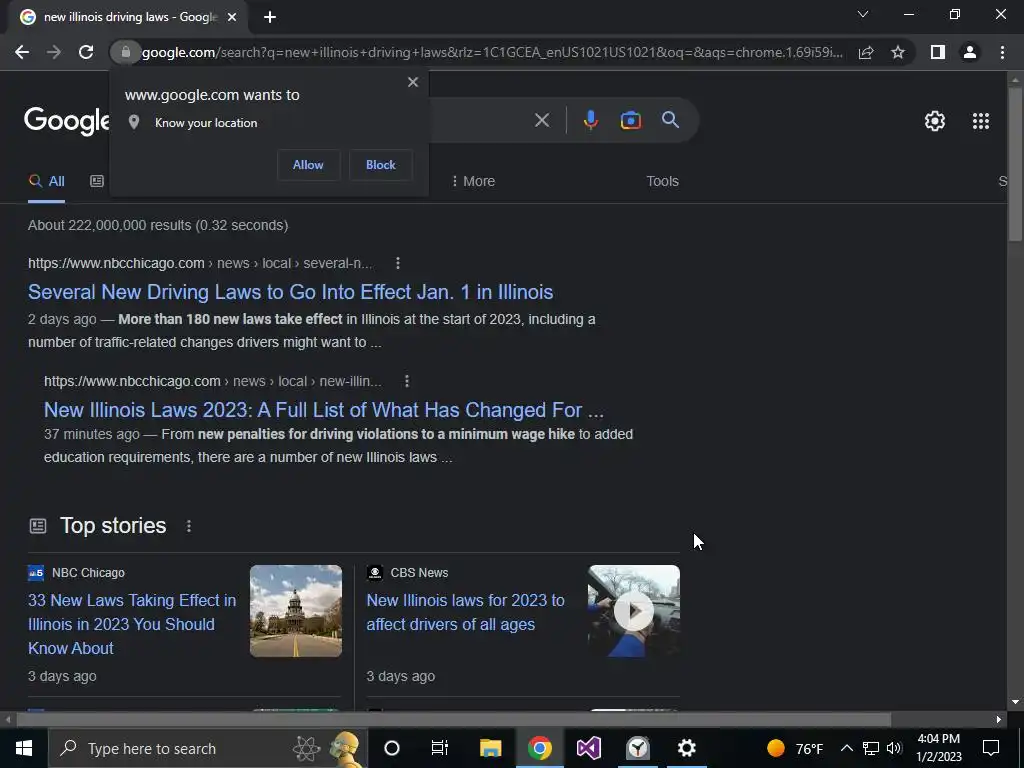This screenshot has height=768, width=1024.
Task: Open the Google apps grid
Action: (981, 121)
